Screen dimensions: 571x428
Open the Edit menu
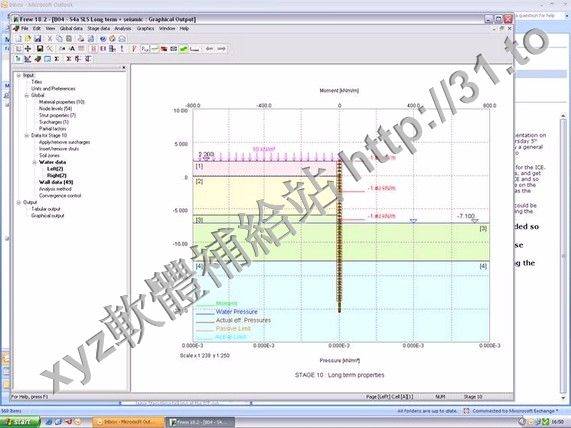pyautogui.click(x=37, y=28)
